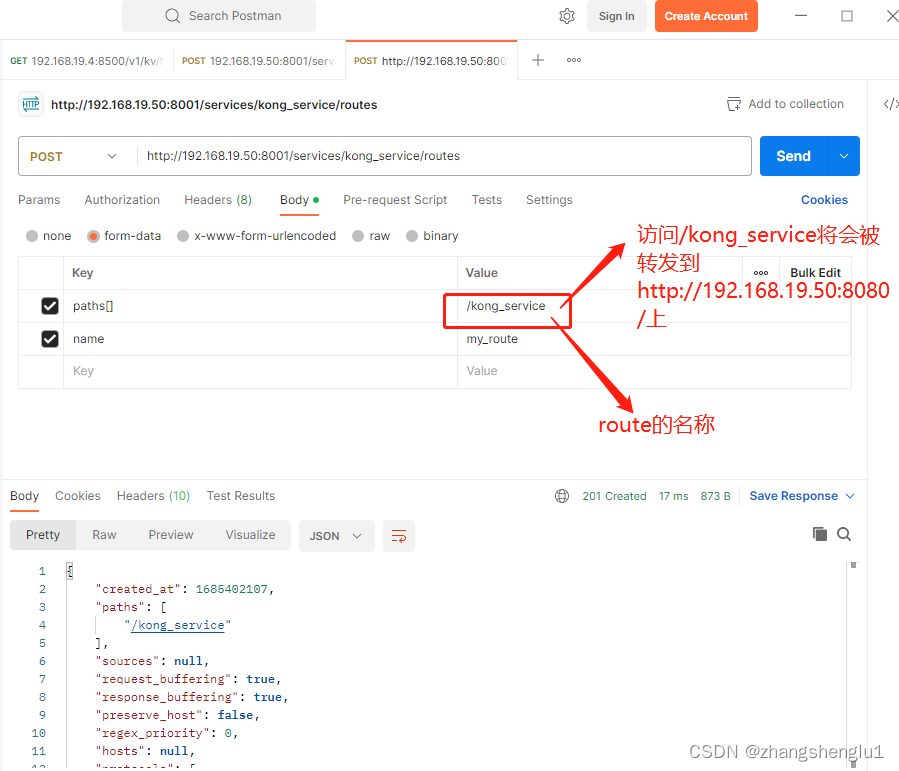This screenshot has height=771, width=899.
Task: Copy the response body to clipboard
Action: (x=819, y=534)
